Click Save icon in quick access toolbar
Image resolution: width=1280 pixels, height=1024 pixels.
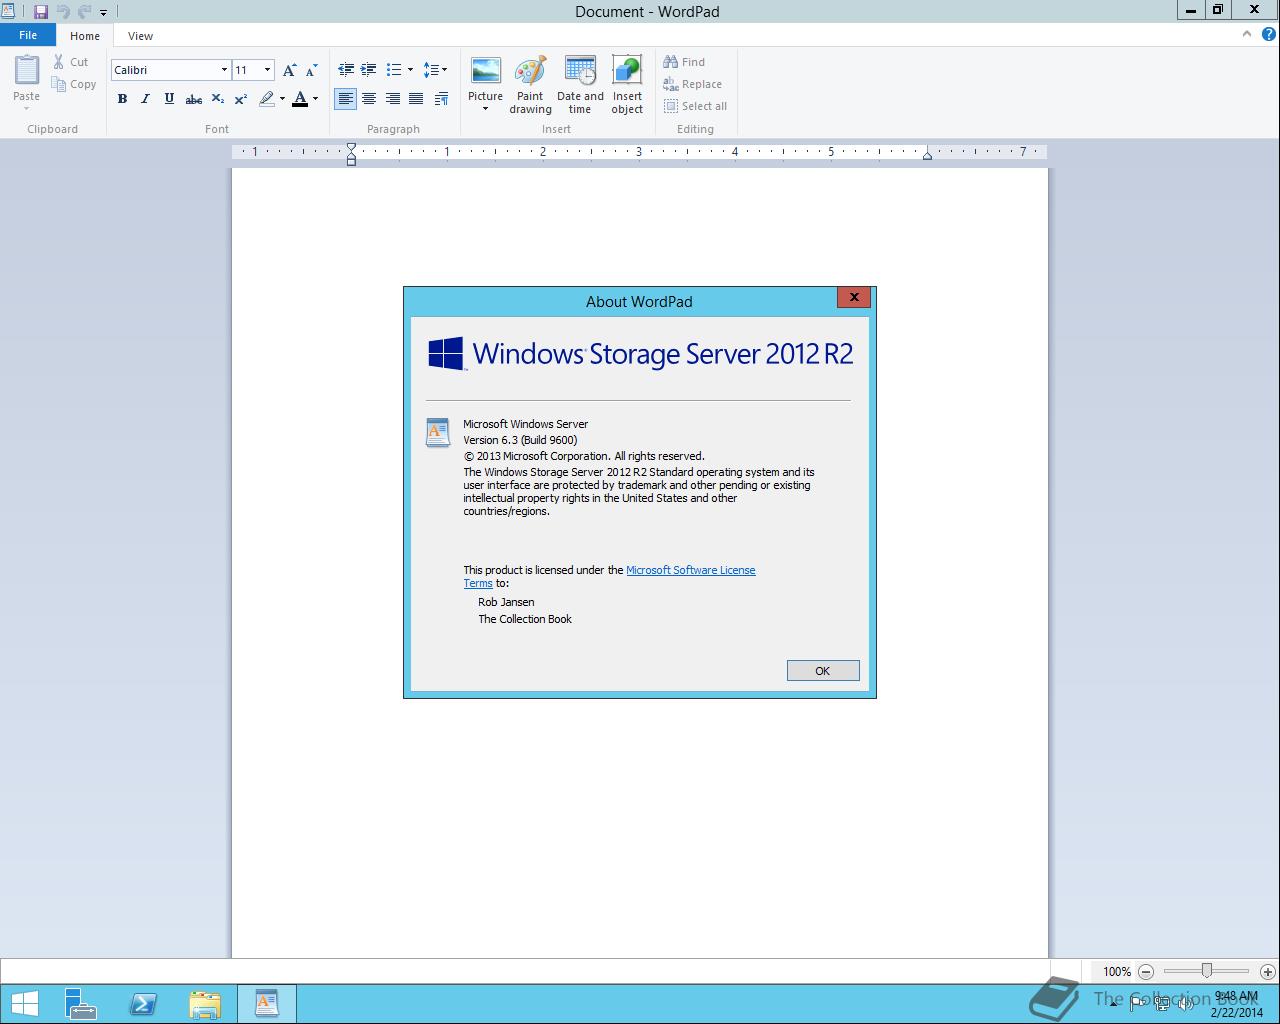point(41,12)
